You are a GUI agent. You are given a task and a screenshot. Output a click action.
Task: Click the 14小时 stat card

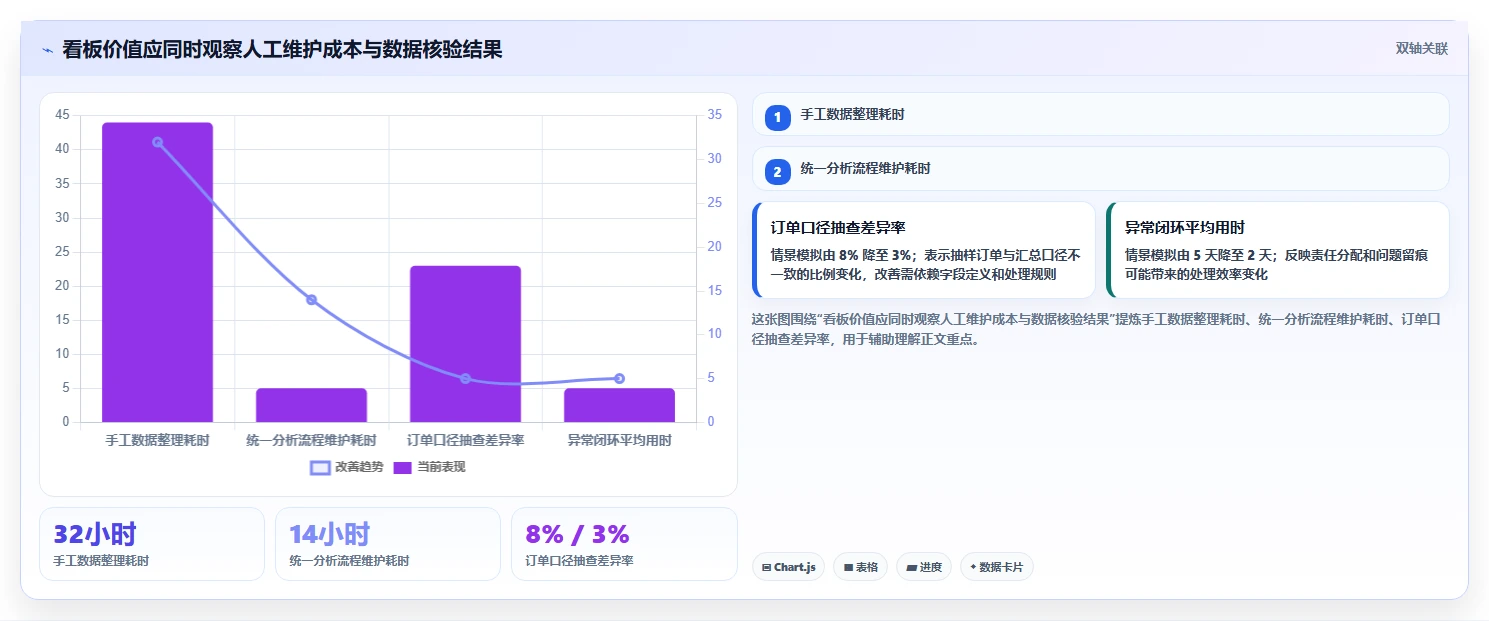[387, 544]
